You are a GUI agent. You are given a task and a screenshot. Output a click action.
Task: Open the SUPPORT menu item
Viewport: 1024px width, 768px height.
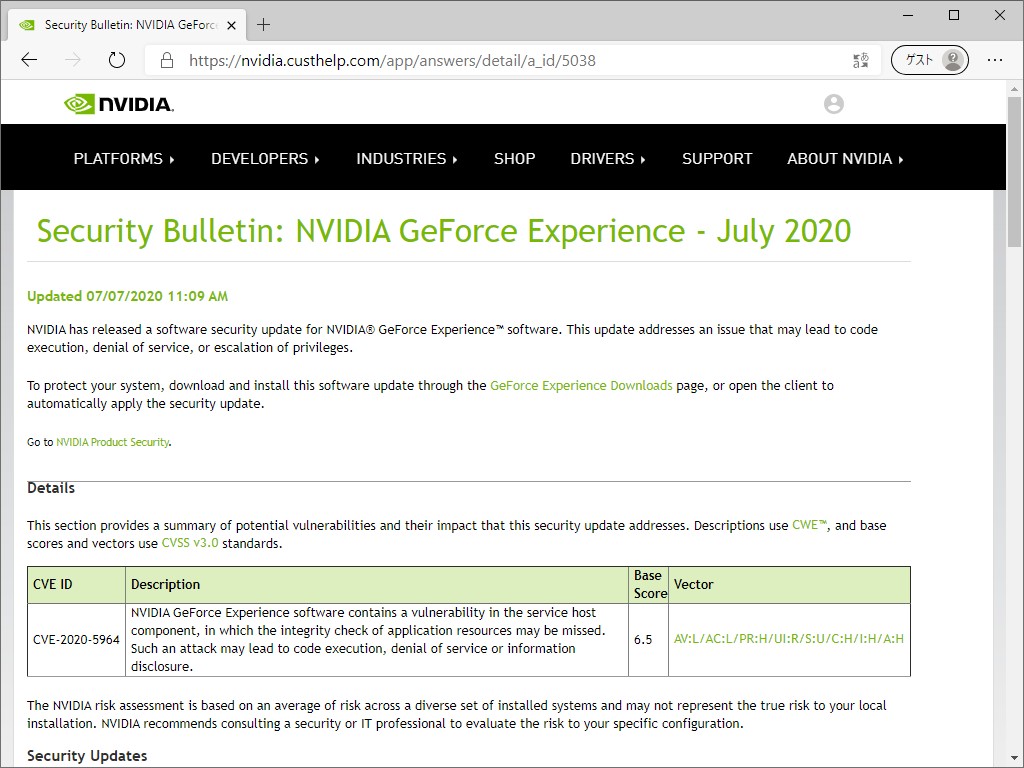(x=717, y=158)
